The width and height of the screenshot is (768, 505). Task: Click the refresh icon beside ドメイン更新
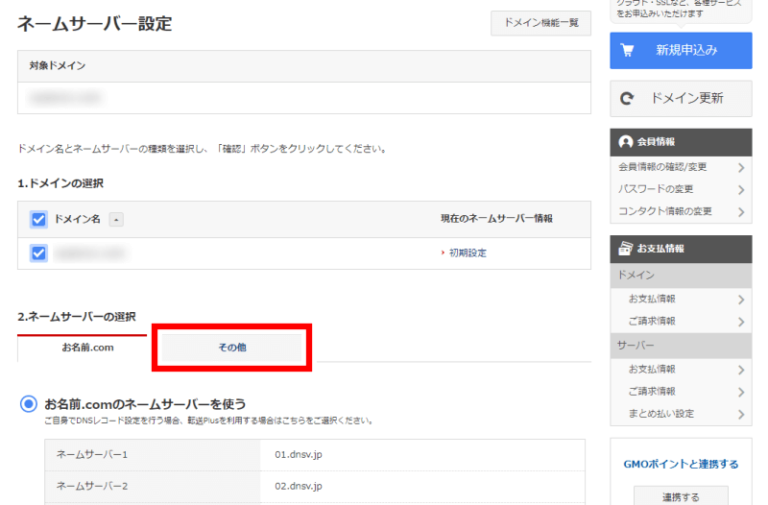click(x=628, y=99)
